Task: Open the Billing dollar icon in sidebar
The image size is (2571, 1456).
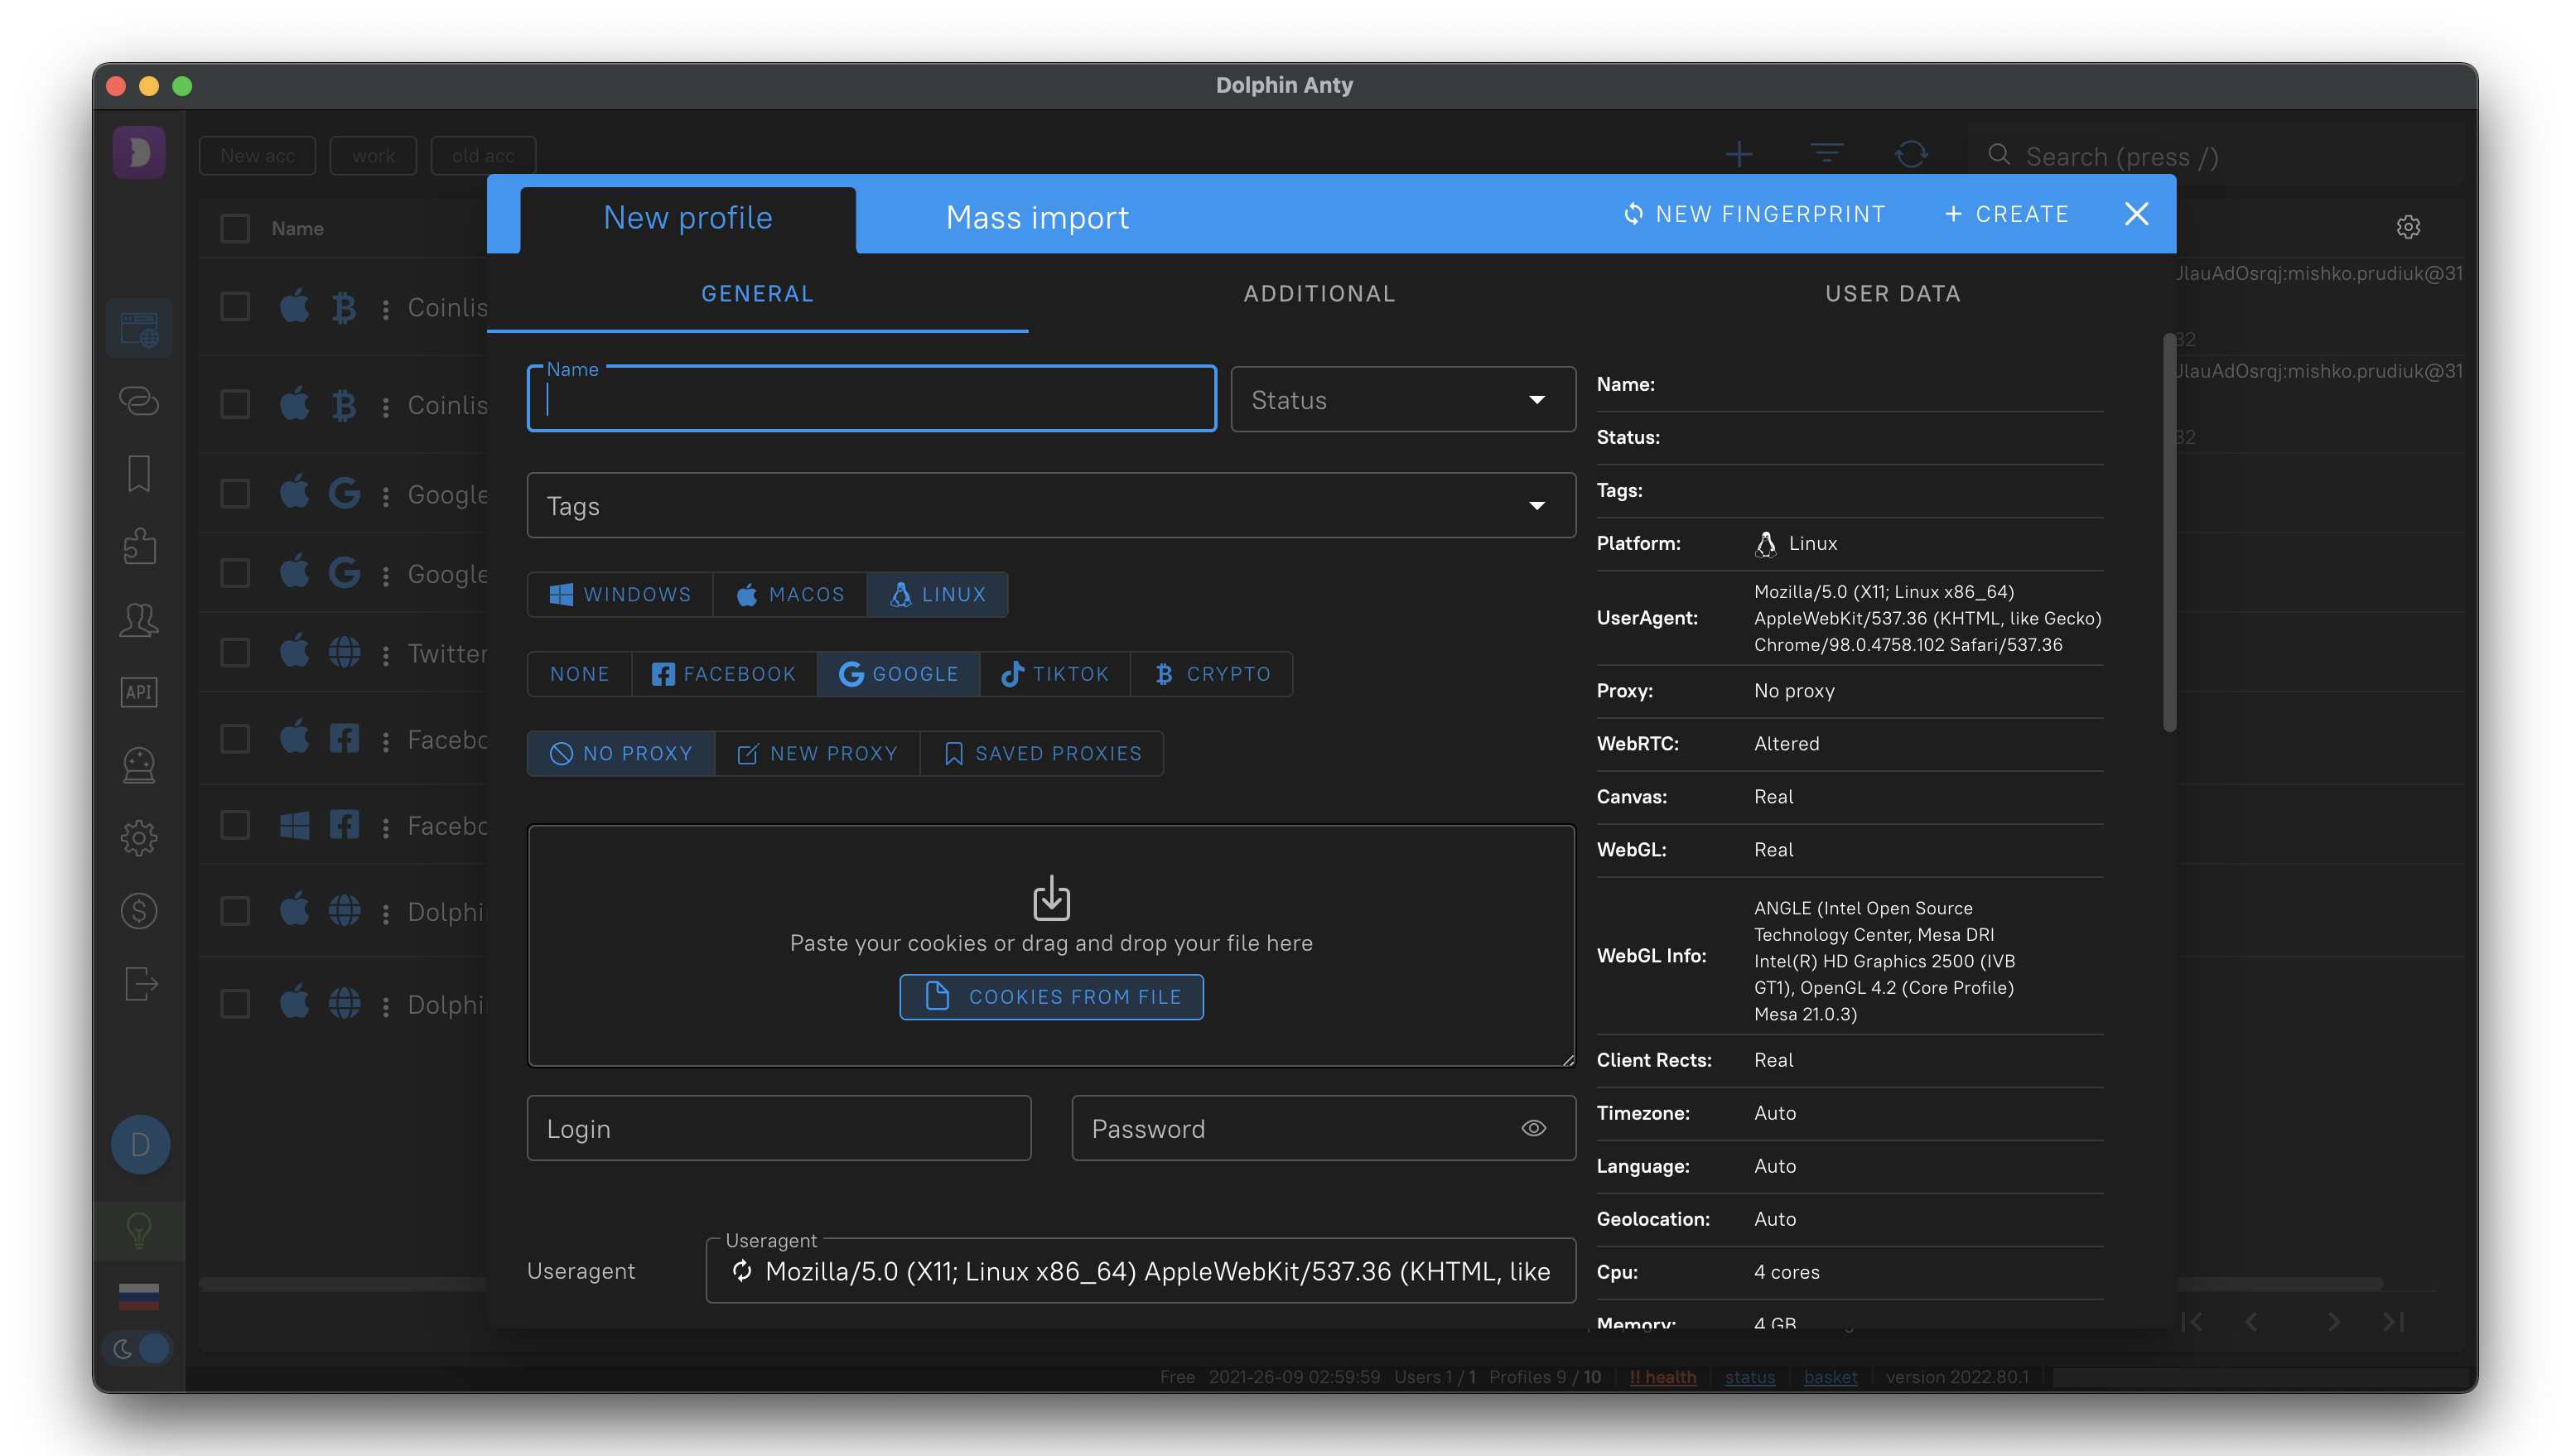Action: click(139, 910)
